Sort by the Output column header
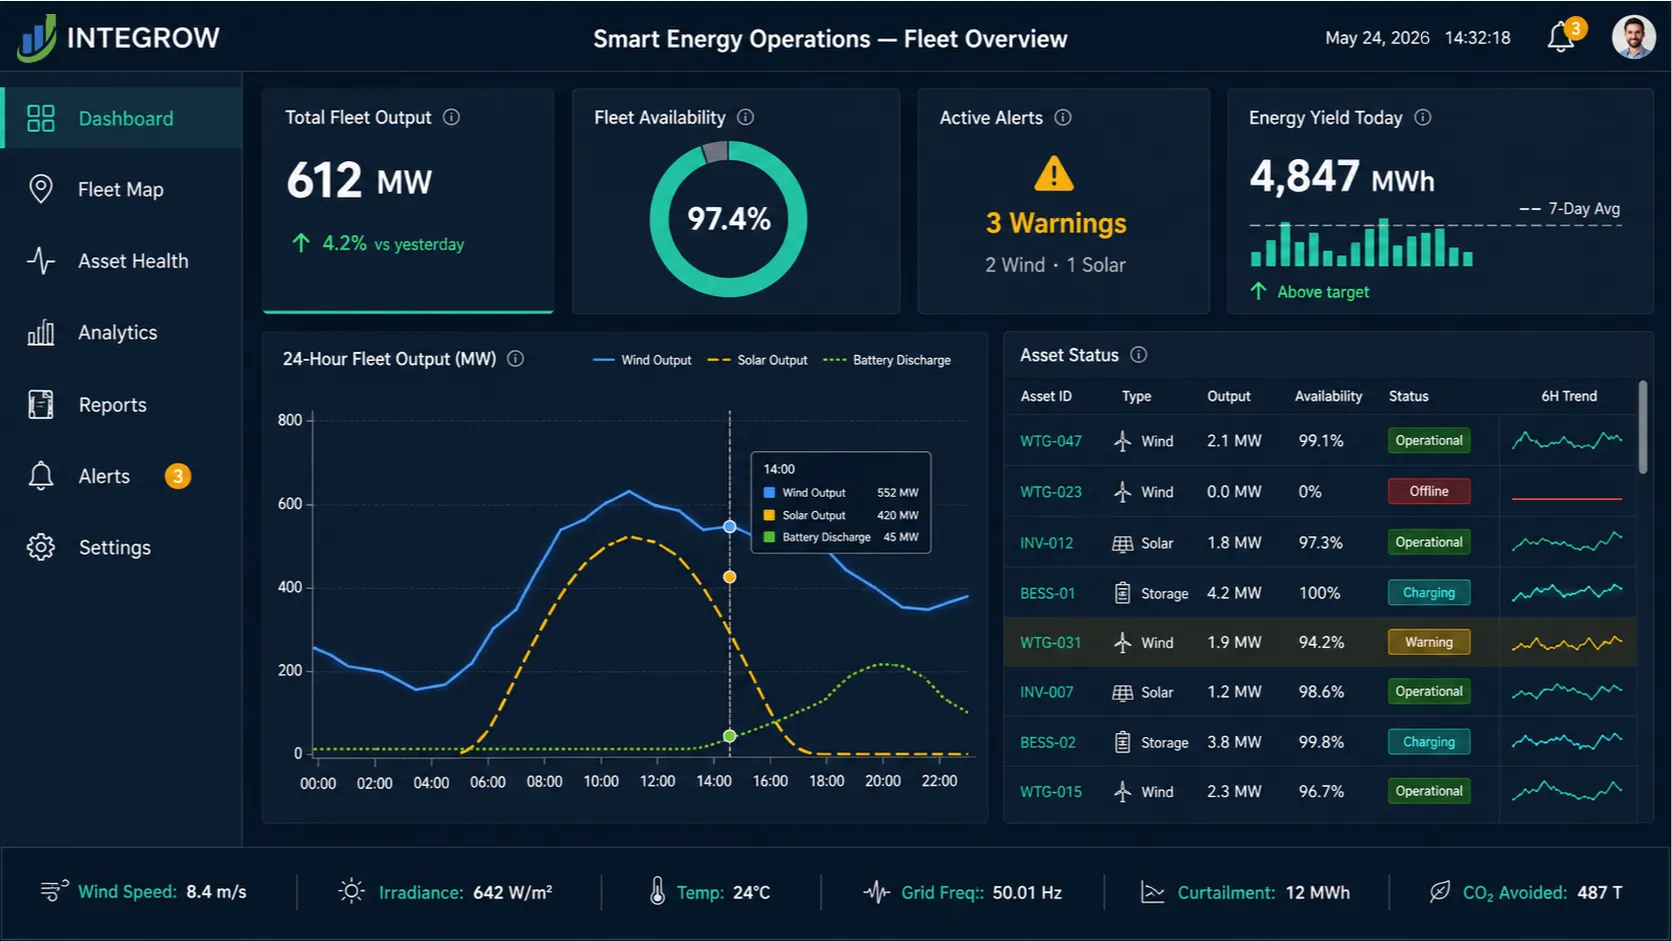The height and width of the screenshot is (941, 1672). click(x=1229, y=396)
